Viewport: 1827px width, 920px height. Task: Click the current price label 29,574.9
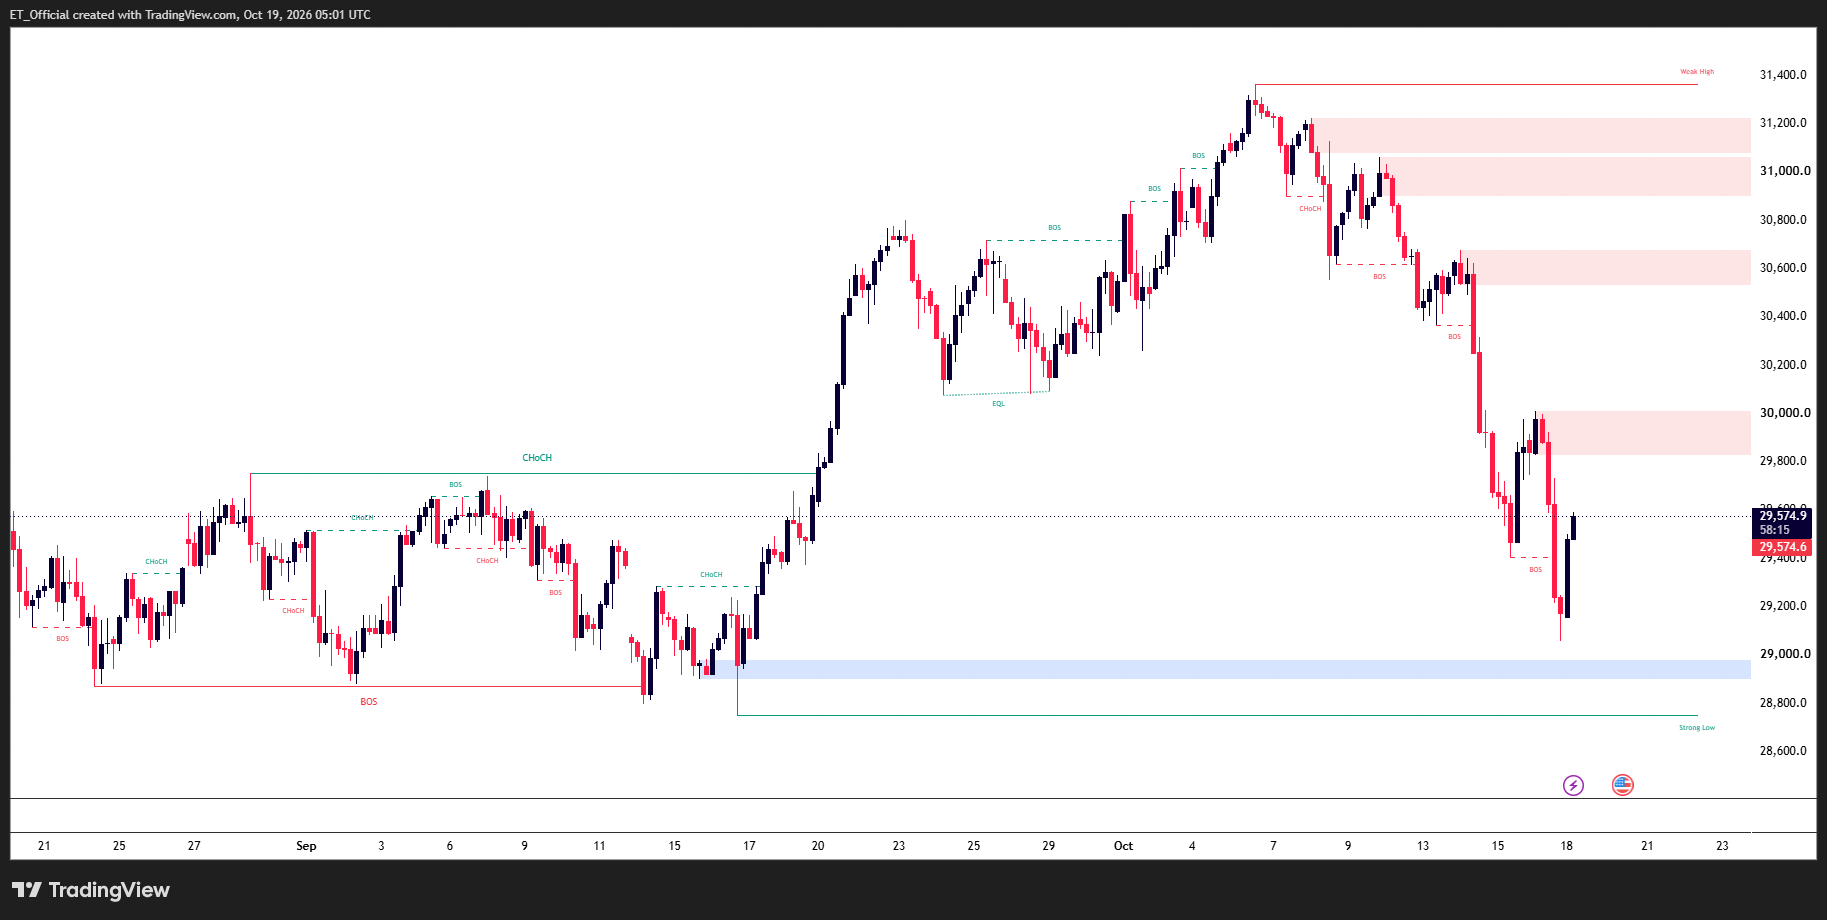click(1782, 516)
